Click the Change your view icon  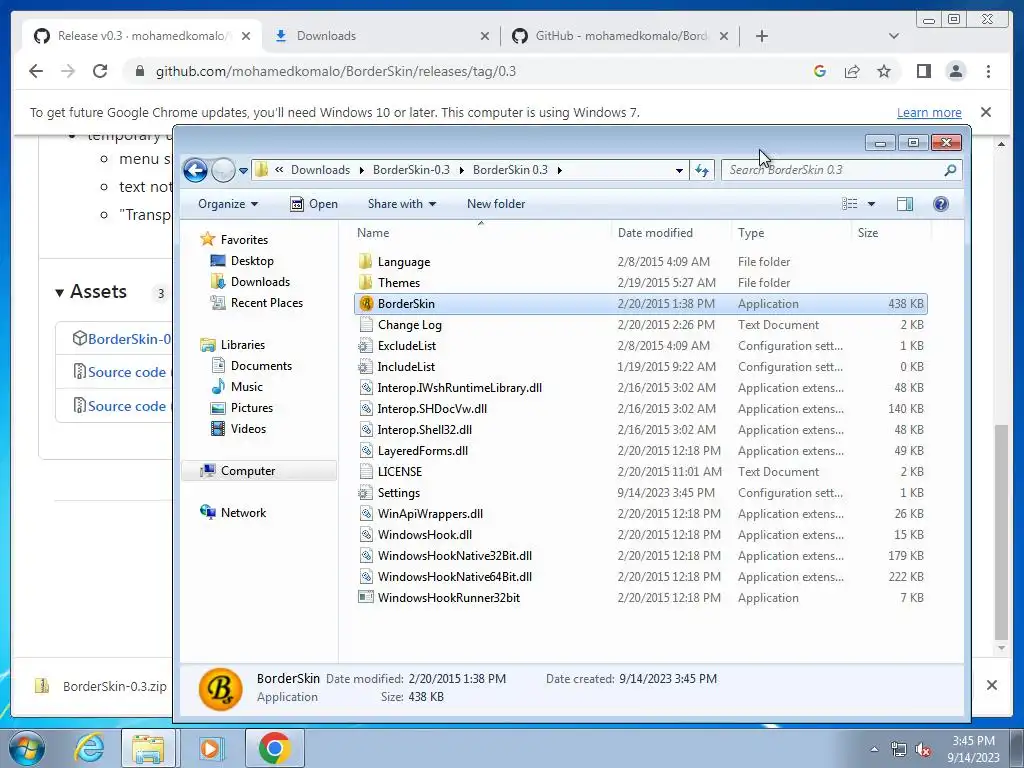(x=850, y=204)
